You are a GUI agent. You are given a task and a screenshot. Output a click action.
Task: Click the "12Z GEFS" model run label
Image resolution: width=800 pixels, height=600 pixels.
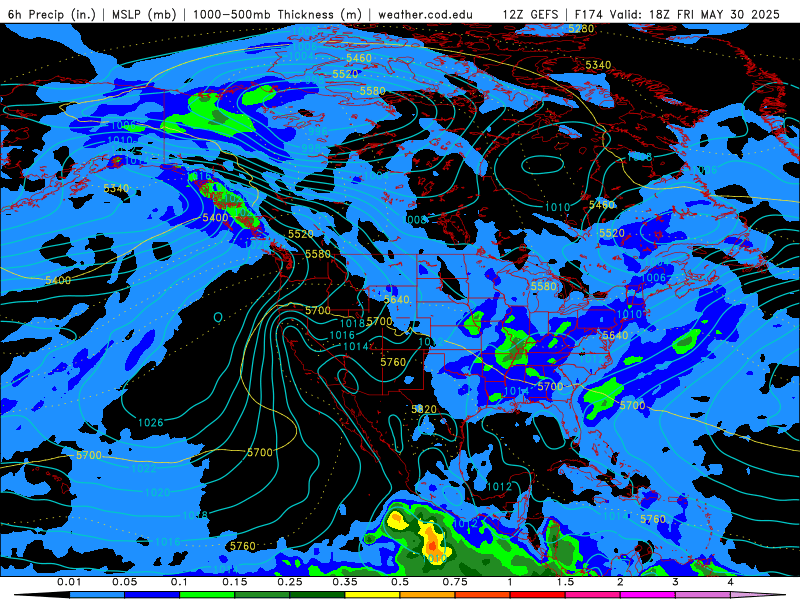[530, 14]
